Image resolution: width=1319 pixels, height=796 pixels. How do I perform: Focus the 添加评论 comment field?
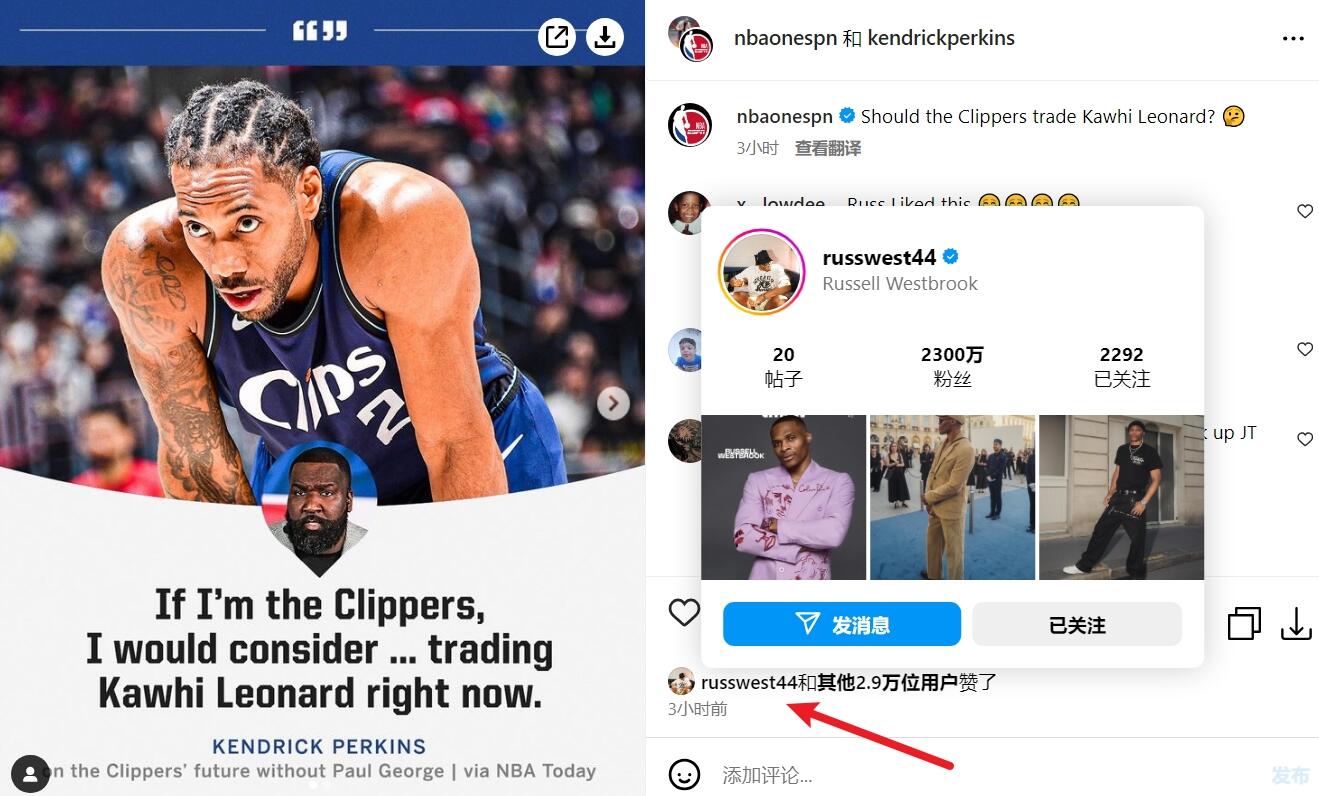click(990, 775)
